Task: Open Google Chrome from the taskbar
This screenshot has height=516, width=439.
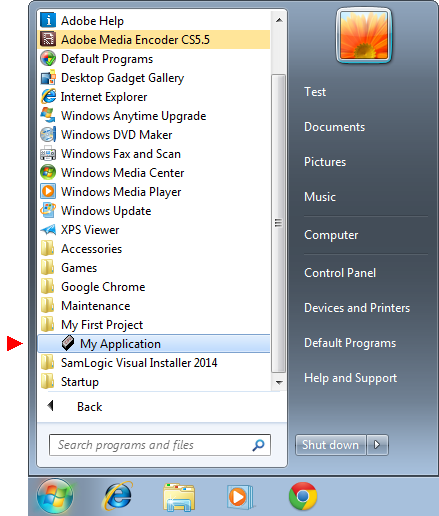Action: coord(303,496)
